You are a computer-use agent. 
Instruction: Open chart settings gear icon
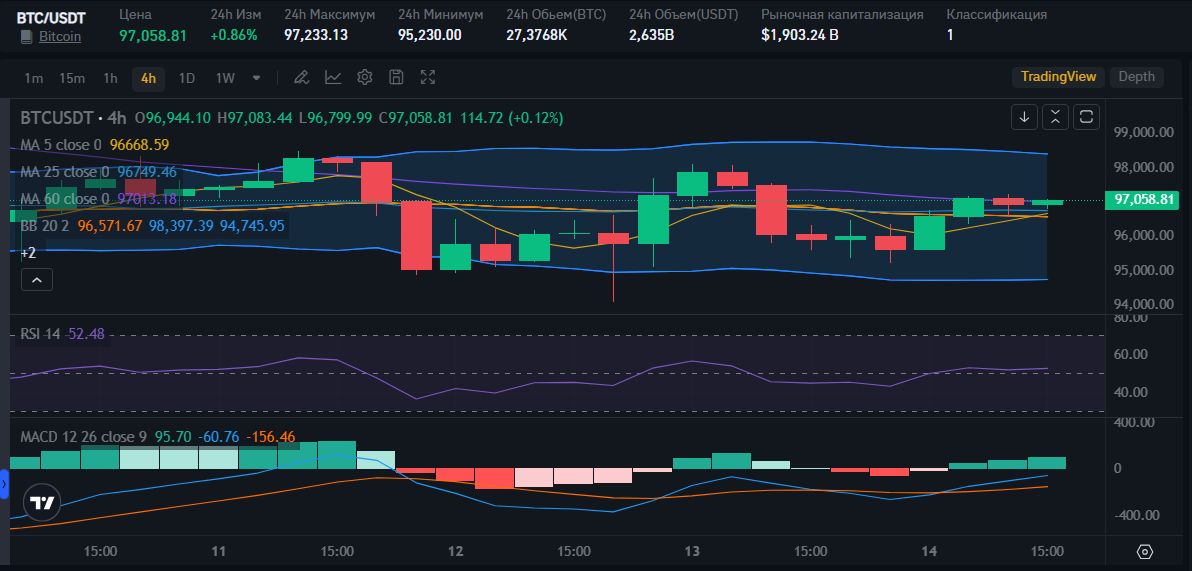tap(365, 77)
